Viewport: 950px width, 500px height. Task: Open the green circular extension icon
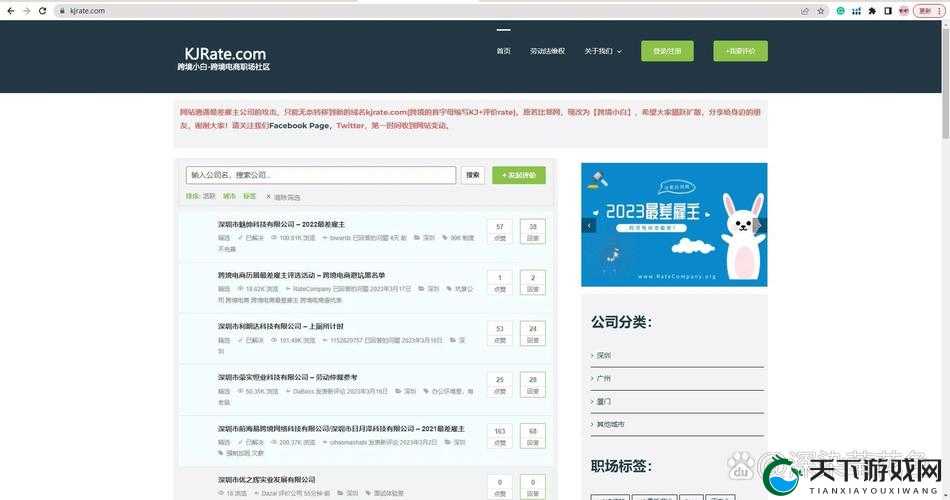[x=840, y=11]
